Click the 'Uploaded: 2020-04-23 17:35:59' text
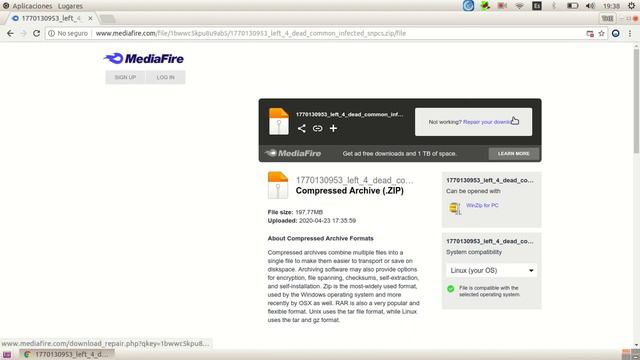Image resolution: width=640 pixels, height=360 pixels. point(312,220)
